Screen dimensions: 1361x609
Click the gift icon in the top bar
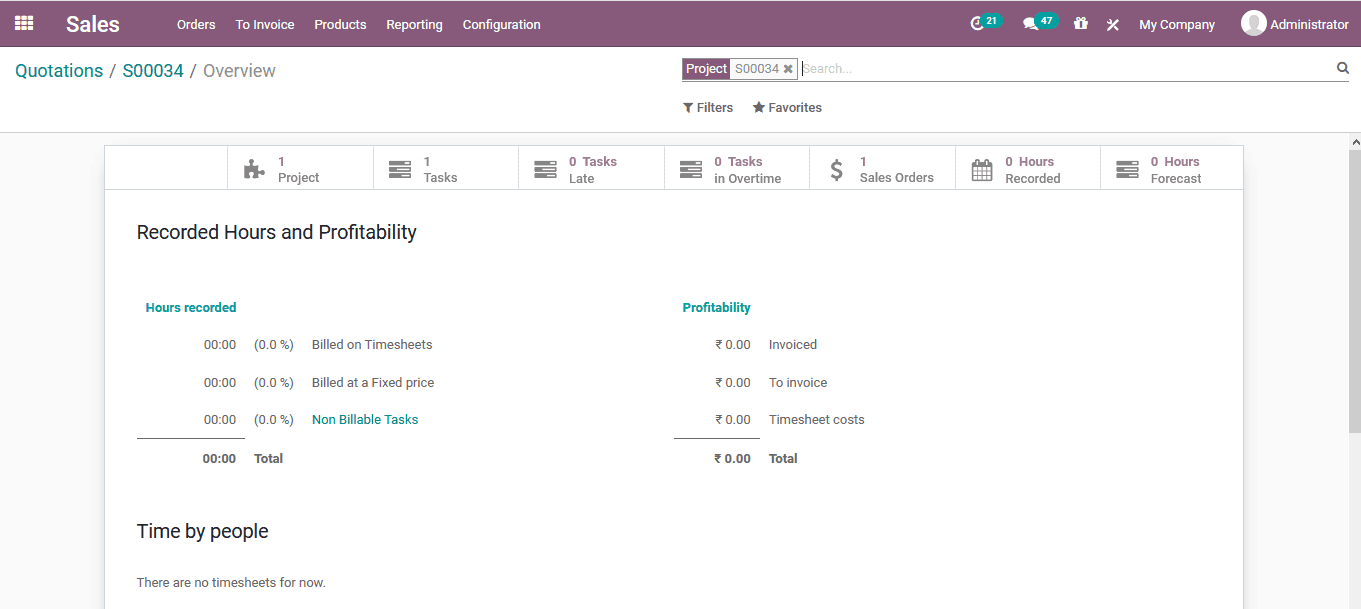[x=1080, y=23]
